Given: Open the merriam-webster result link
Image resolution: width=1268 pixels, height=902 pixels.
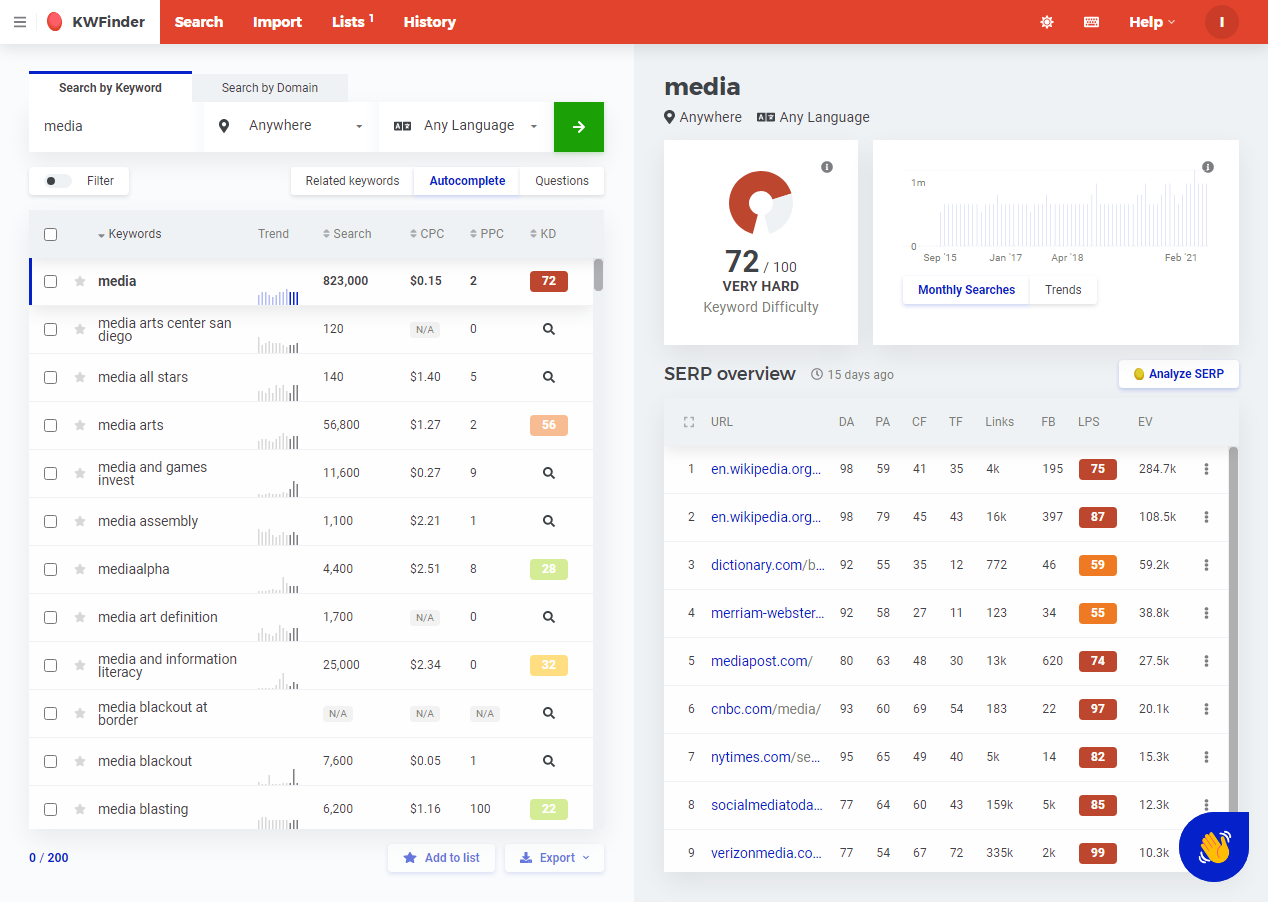Looking at the screenshot, I should click(768, 613).
